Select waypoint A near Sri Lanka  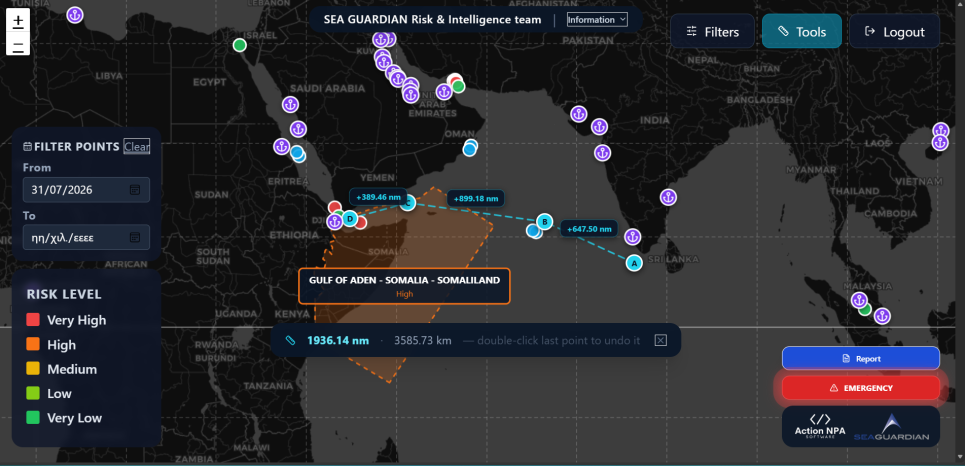coord(634,263)
